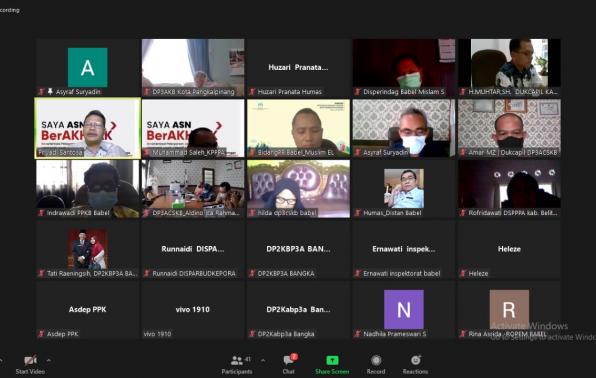Select the DP3ACSKB_Aldino meeting room video

point(193,189)
